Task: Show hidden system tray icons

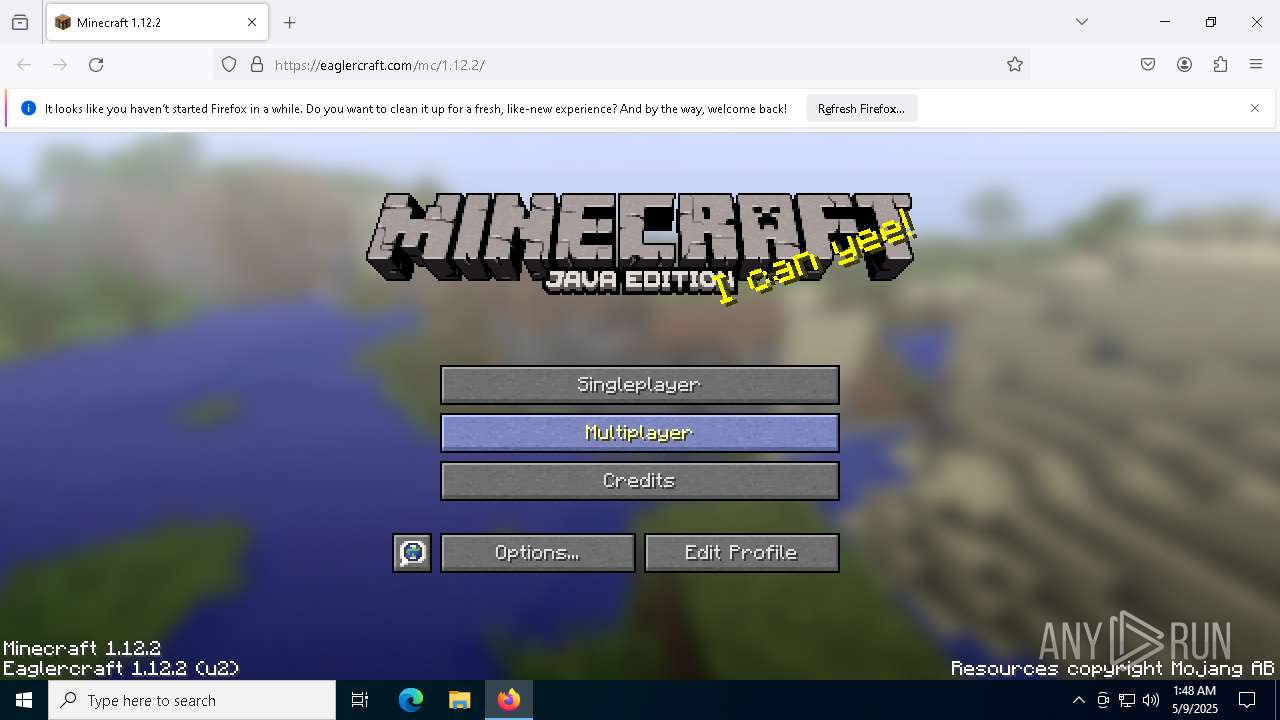Action: tap(1078, 700)
